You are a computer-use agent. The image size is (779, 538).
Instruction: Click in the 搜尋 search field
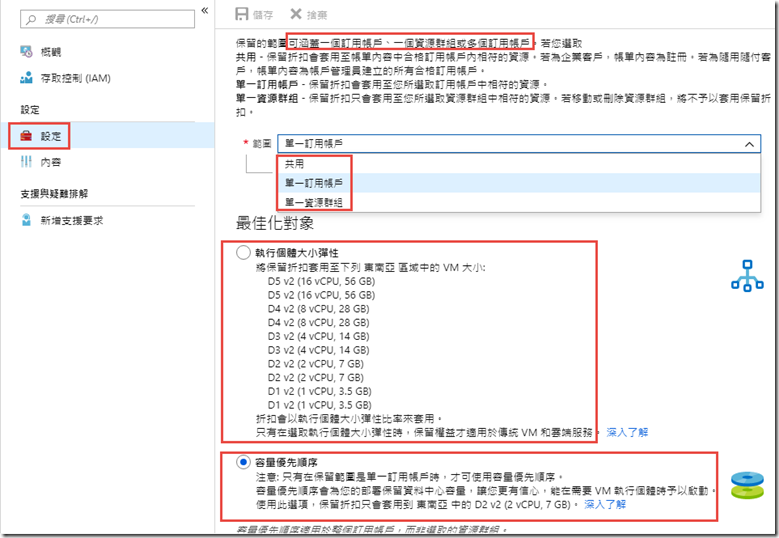110,19
